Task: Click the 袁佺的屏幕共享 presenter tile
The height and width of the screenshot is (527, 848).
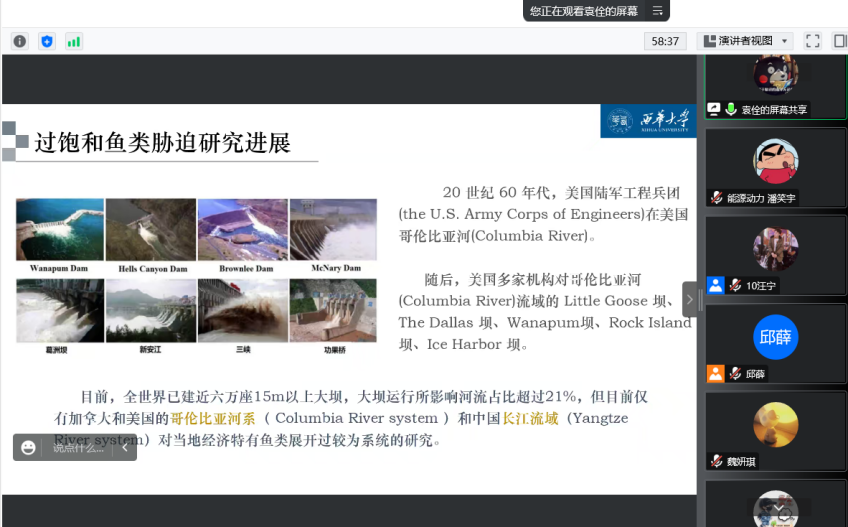Action: pos(775,85)
